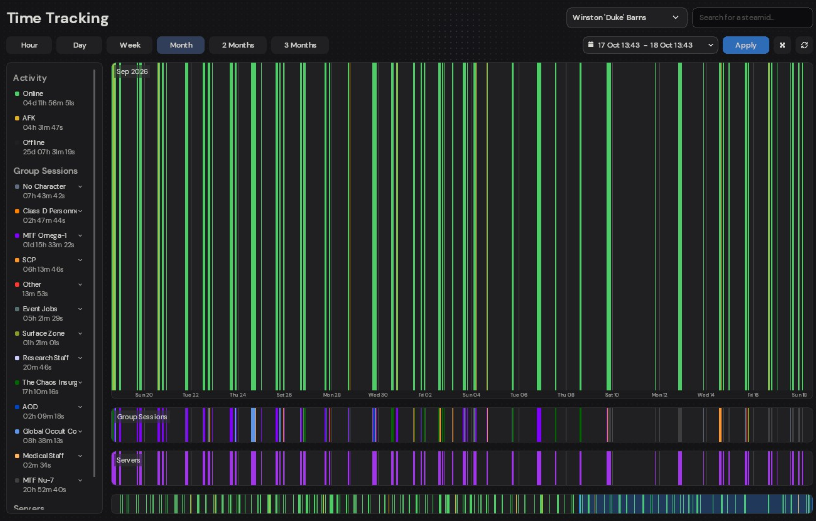Image resolution: width=816 pixels, height=521 pixels.
Task: Click the sidebar vertical scrollbar
Action: (94, 273)
